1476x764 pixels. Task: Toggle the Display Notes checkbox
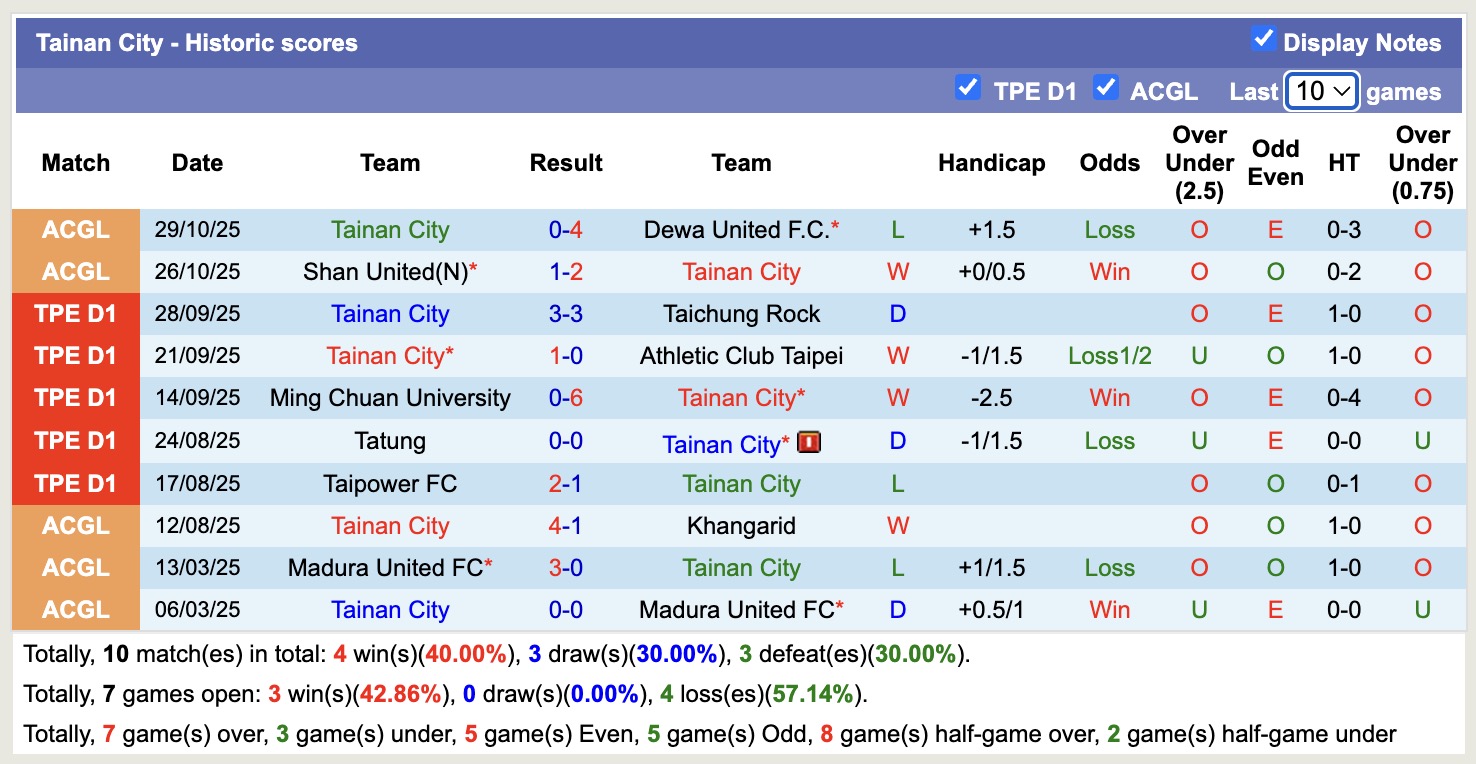(1264, 40)
